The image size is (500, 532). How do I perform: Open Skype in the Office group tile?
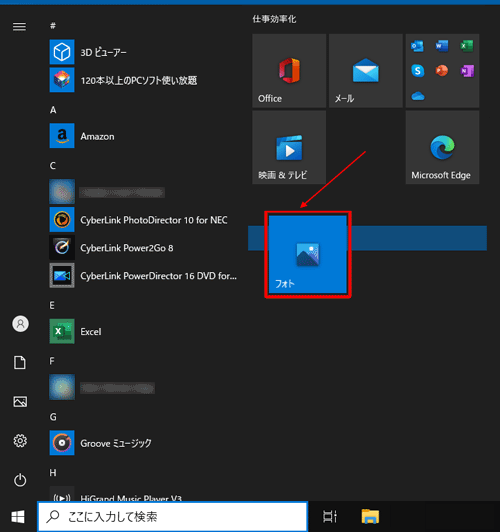[x=418, y=71]
